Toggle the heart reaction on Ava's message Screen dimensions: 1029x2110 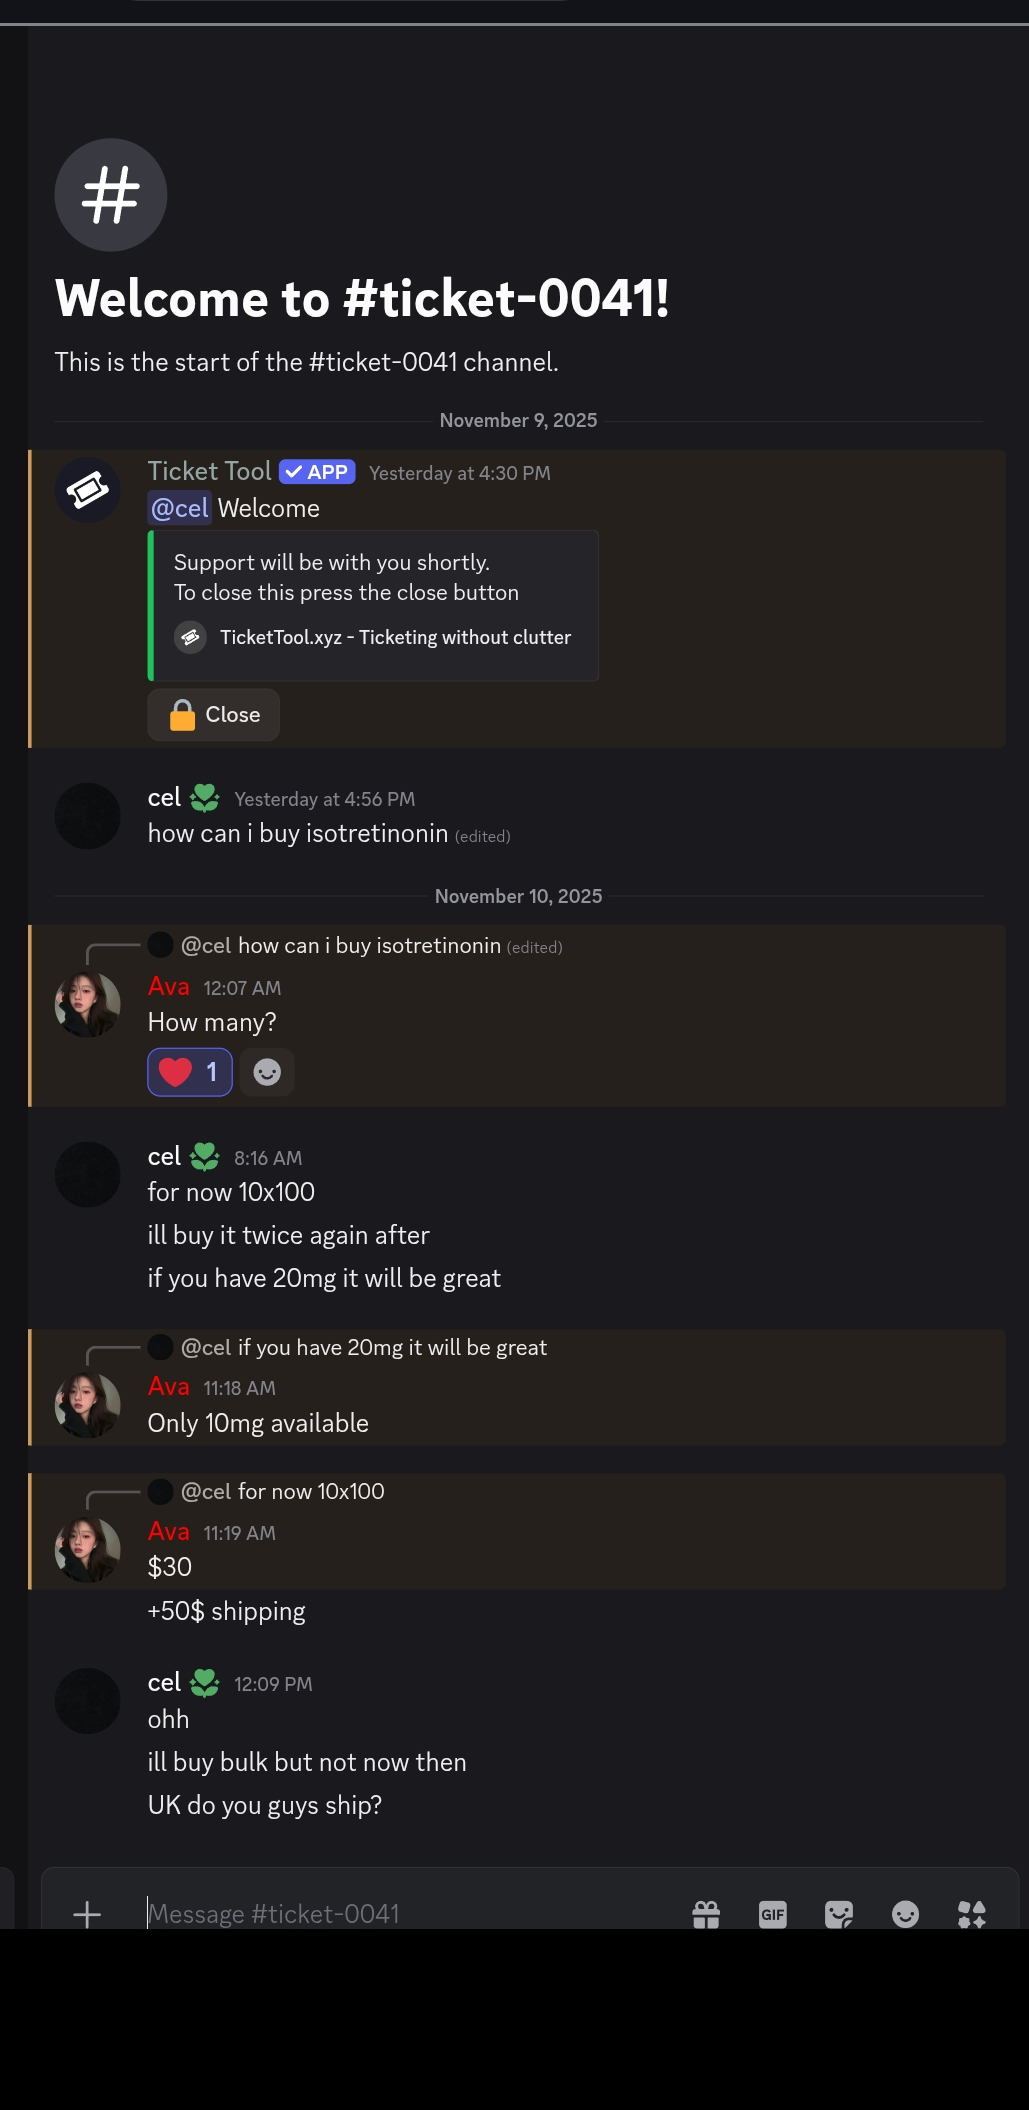(x=190, y=1072)
